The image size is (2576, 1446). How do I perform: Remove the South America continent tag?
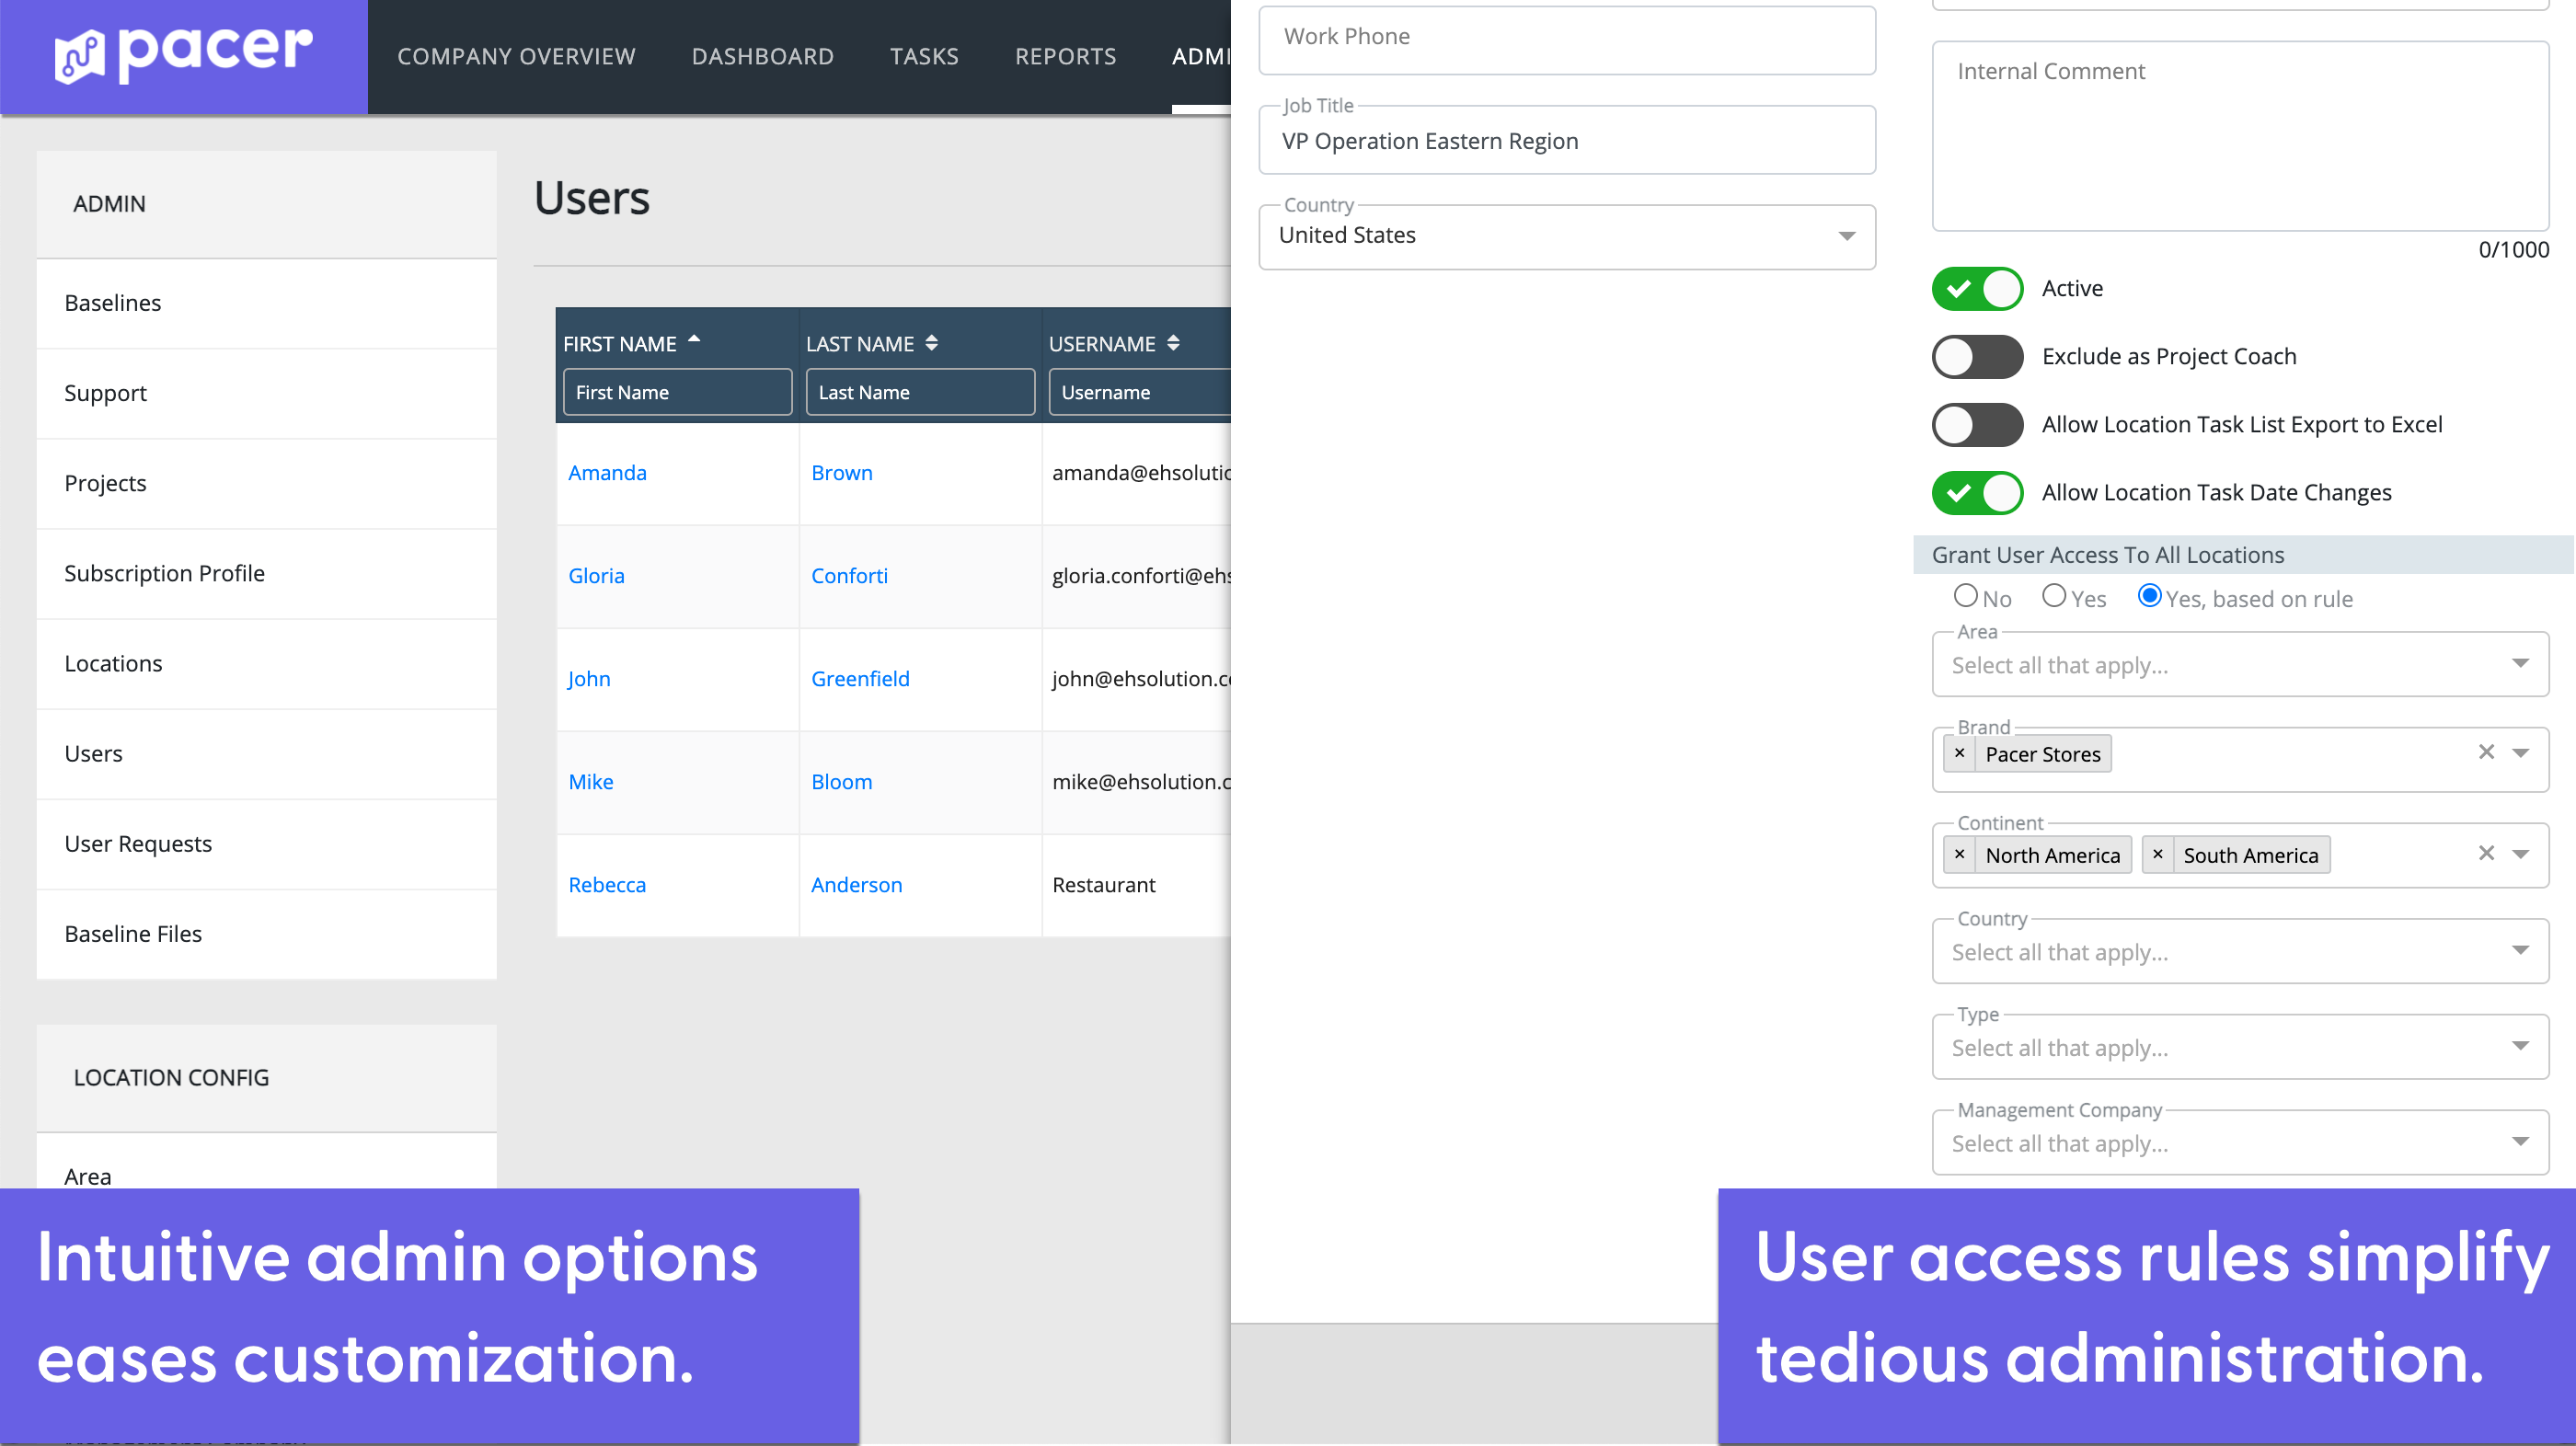[2157, 854]
